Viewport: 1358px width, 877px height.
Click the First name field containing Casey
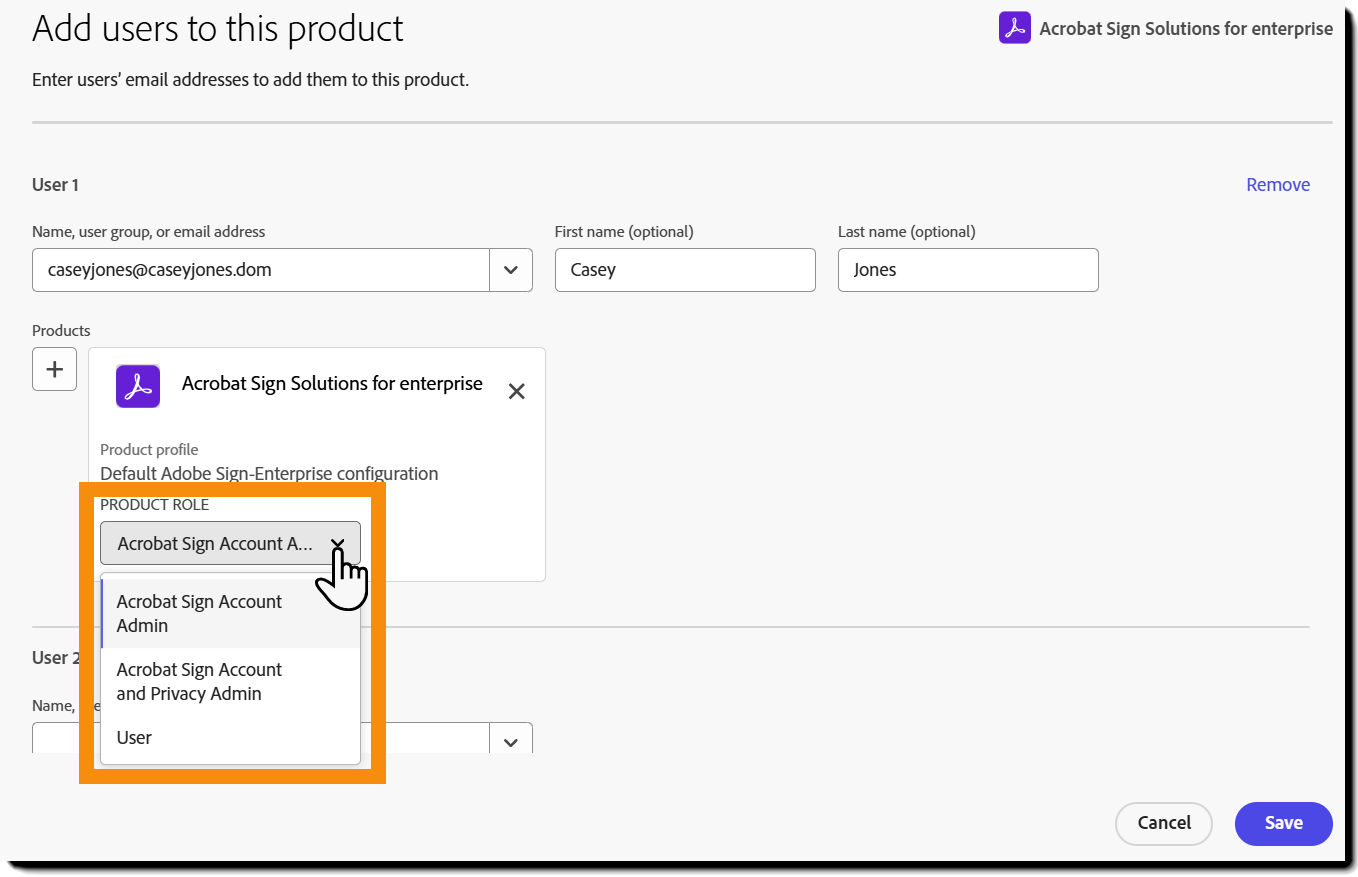pos(684,270)
